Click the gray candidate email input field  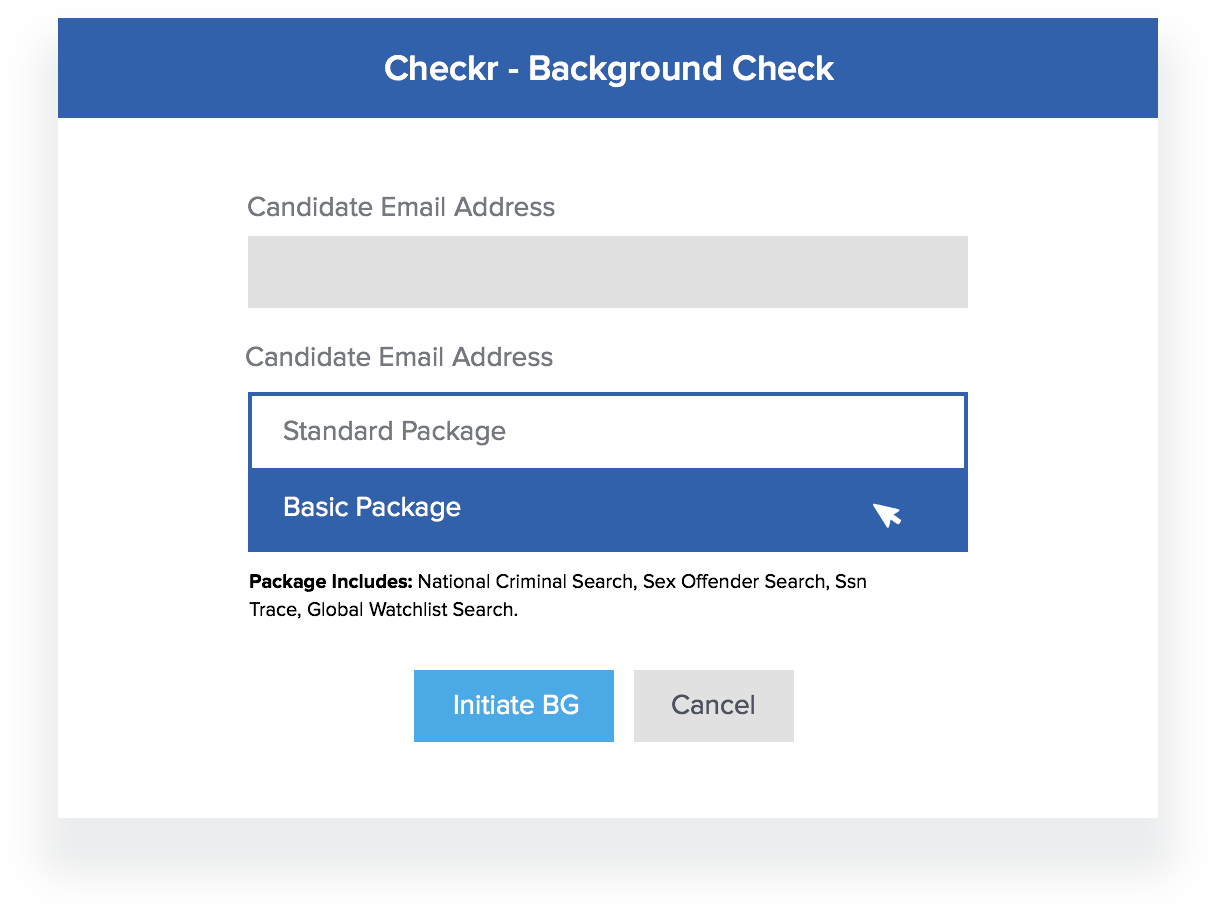click(x=607, y=272)
